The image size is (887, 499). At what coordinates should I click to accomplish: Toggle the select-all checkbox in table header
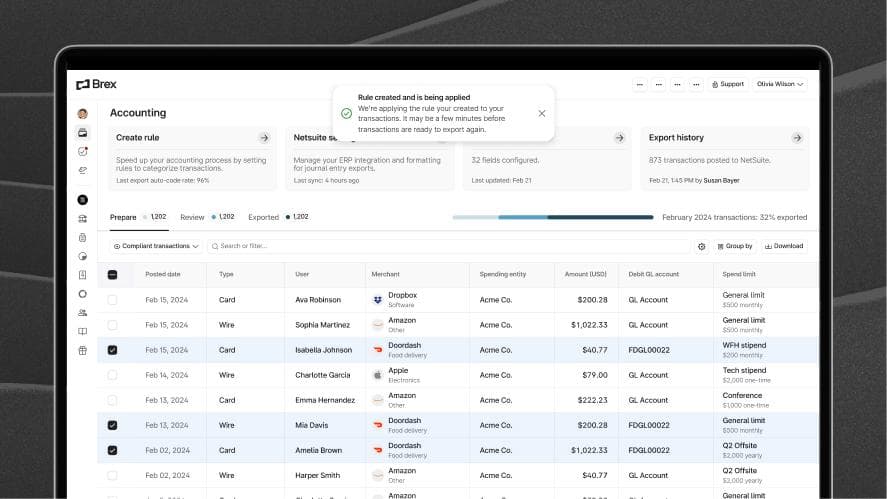tap(112, 274)
